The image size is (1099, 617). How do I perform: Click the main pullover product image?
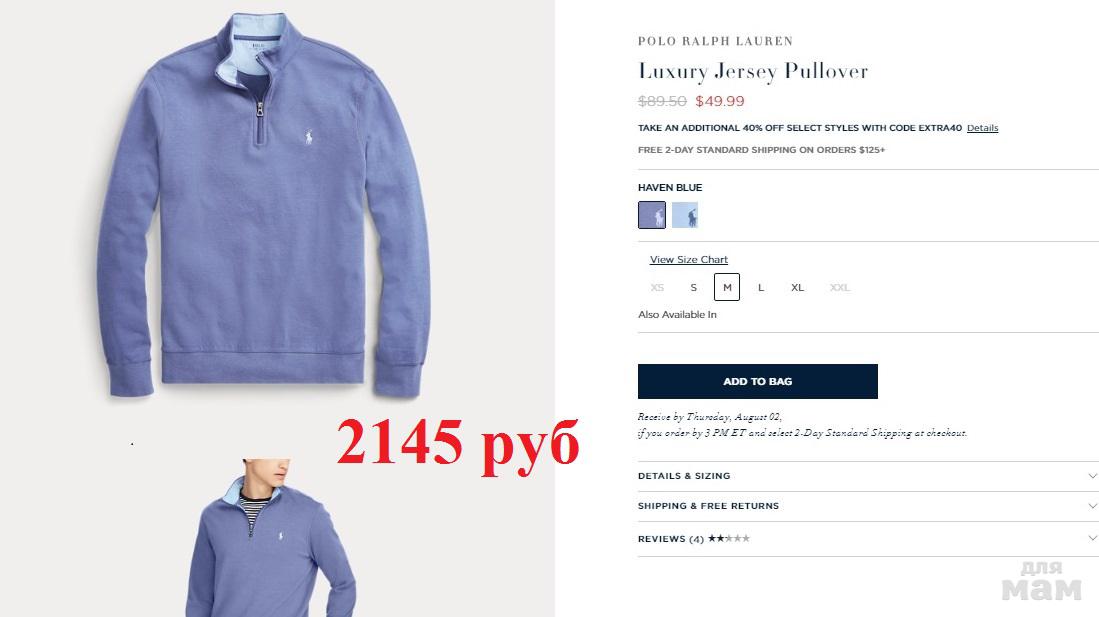[264, 205]
